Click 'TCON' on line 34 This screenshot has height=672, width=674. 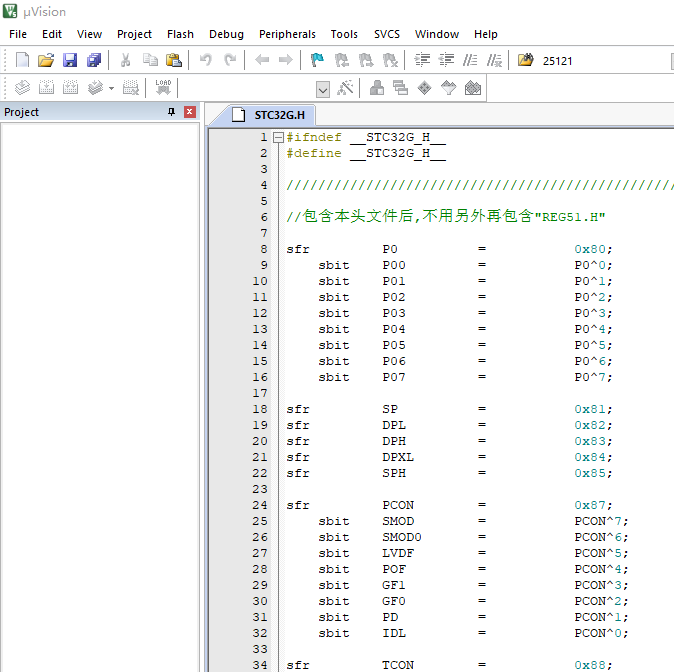pyautogui.click(x=398, y=665)
